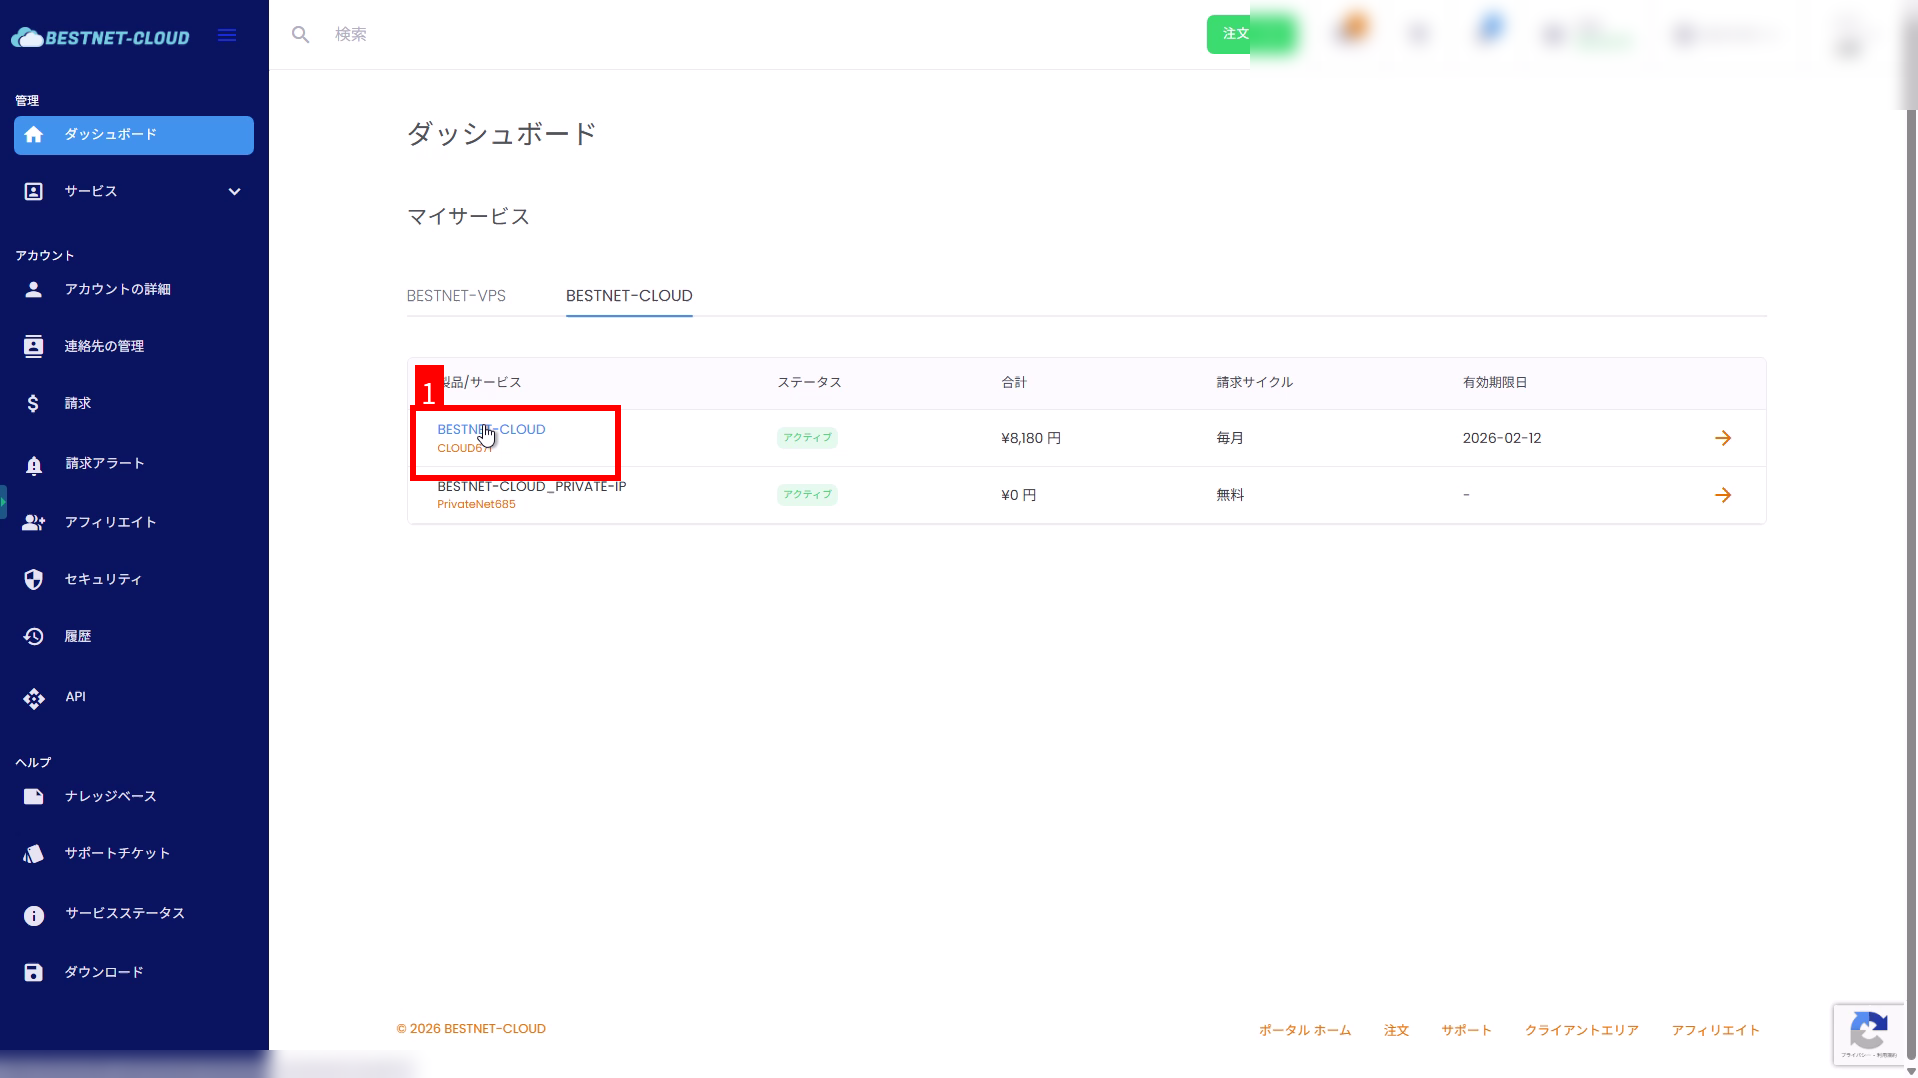Click the download save icon
This screenshot has height=1078, width=1918.
pyautogui.click(x=33, y=973)
